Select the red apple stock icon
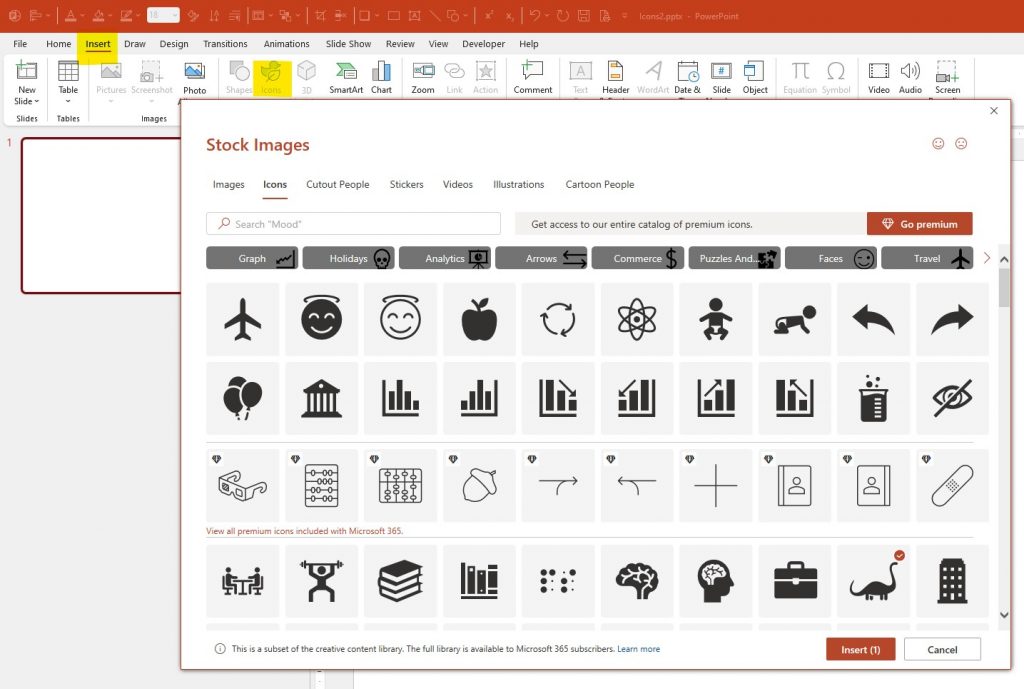The width and height of the screenshot is (1024, 689). click(x=479, y=320)
